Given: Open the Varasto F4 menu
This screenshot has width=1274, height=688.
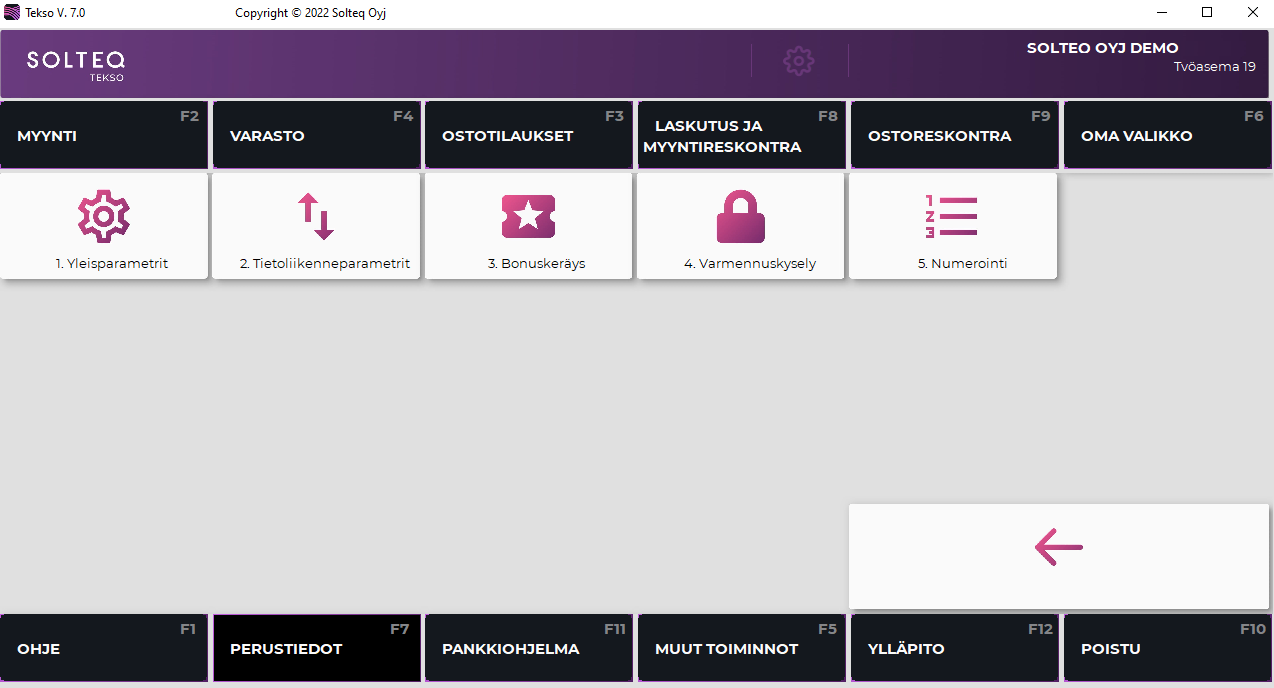Looking at the screenshot, I should [x=316, y=136].
